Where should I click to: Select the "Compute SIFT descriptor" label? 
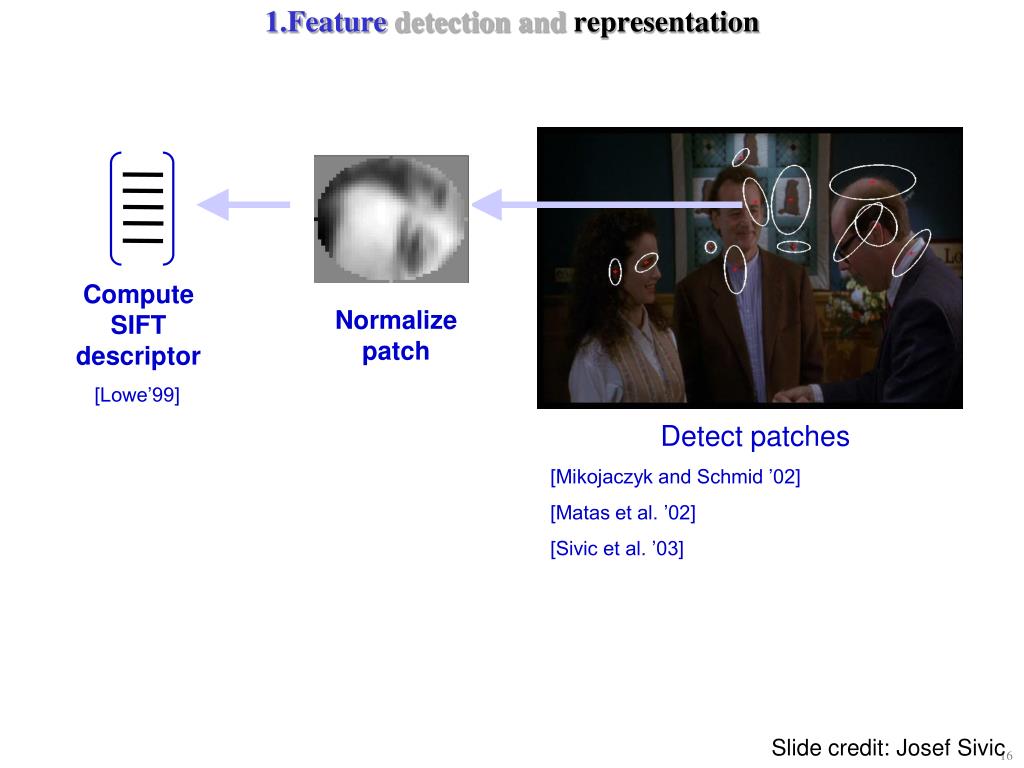[138, 325]
